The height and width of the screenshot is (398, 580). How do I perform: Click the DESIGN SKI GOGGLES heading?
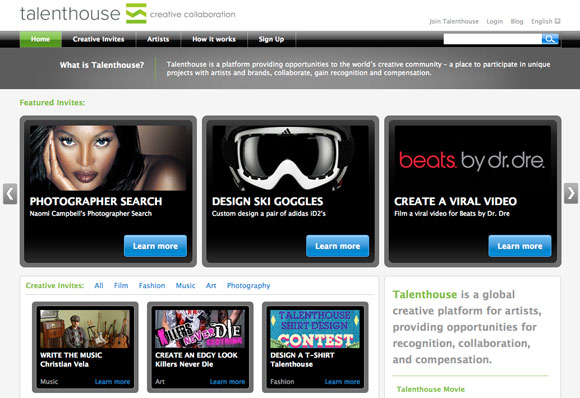[x=267, y=201]
